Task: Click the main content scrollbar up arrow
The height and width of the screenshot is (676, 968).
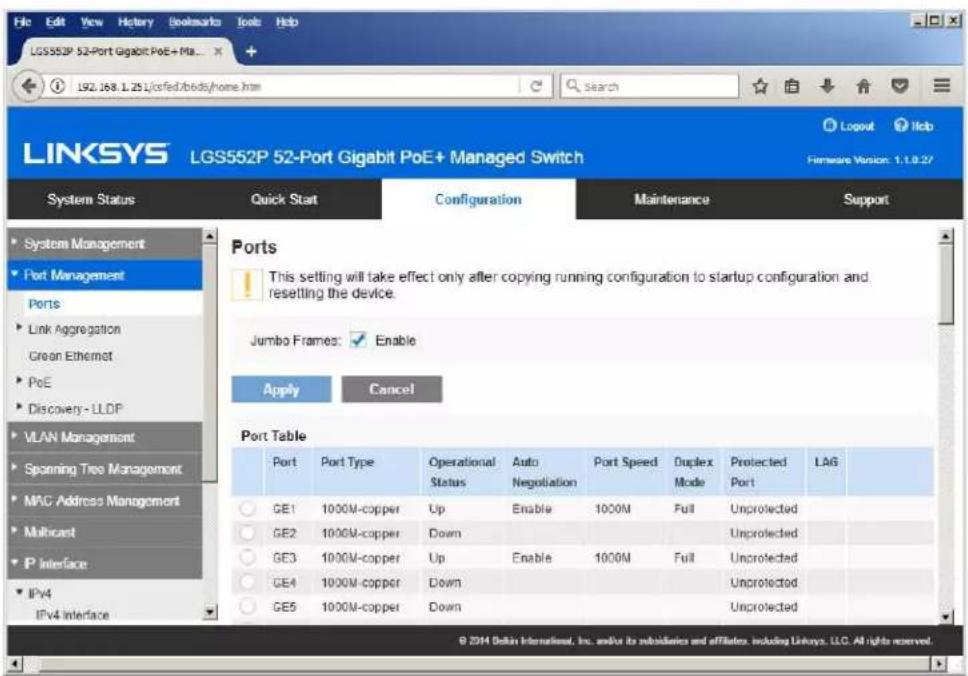Action: pos(946,235)
